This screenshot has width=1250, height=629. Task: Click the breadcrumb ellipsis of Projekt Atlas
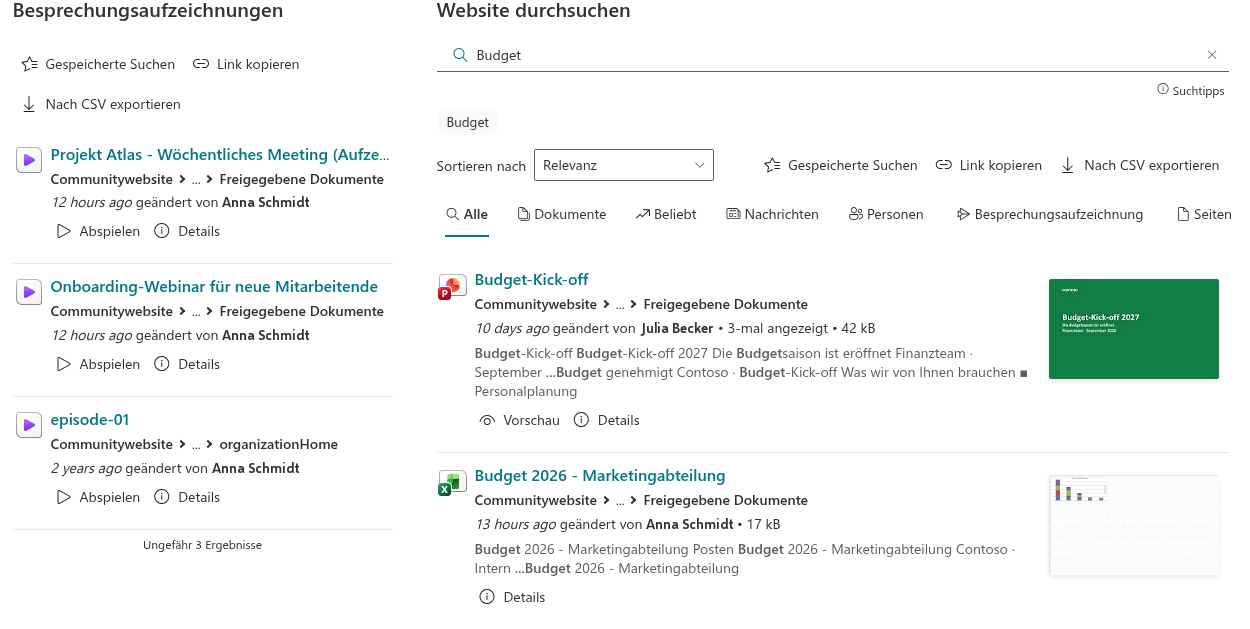pos(196,179)
